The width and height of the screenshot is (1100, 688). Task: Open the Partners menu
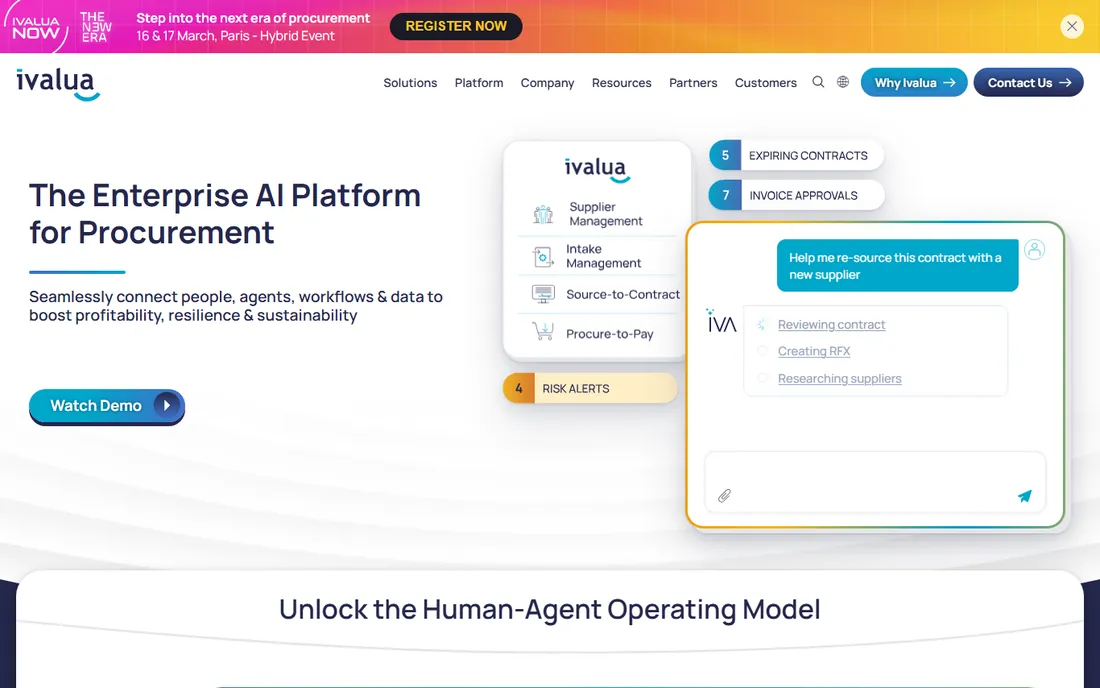coord(693,83)
